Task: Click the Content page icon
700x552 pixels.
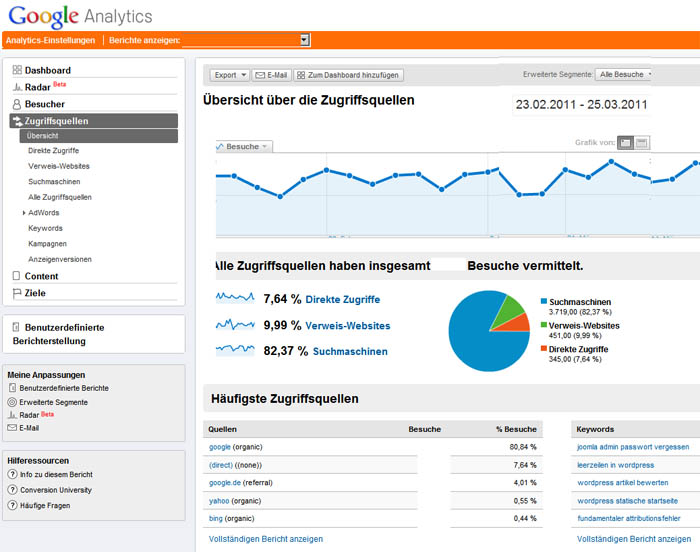Action: pyautogui.click(x=16, y=276)
